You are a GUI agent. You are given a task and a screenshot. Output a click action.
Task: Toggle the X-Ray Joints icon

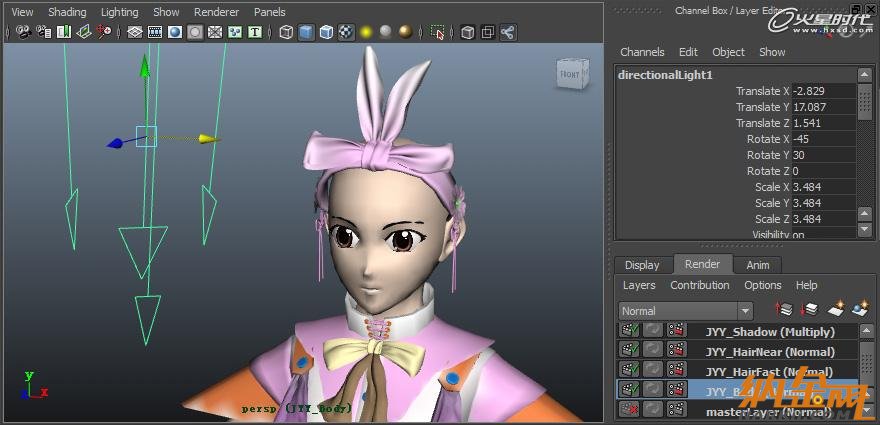pos(507,32)
